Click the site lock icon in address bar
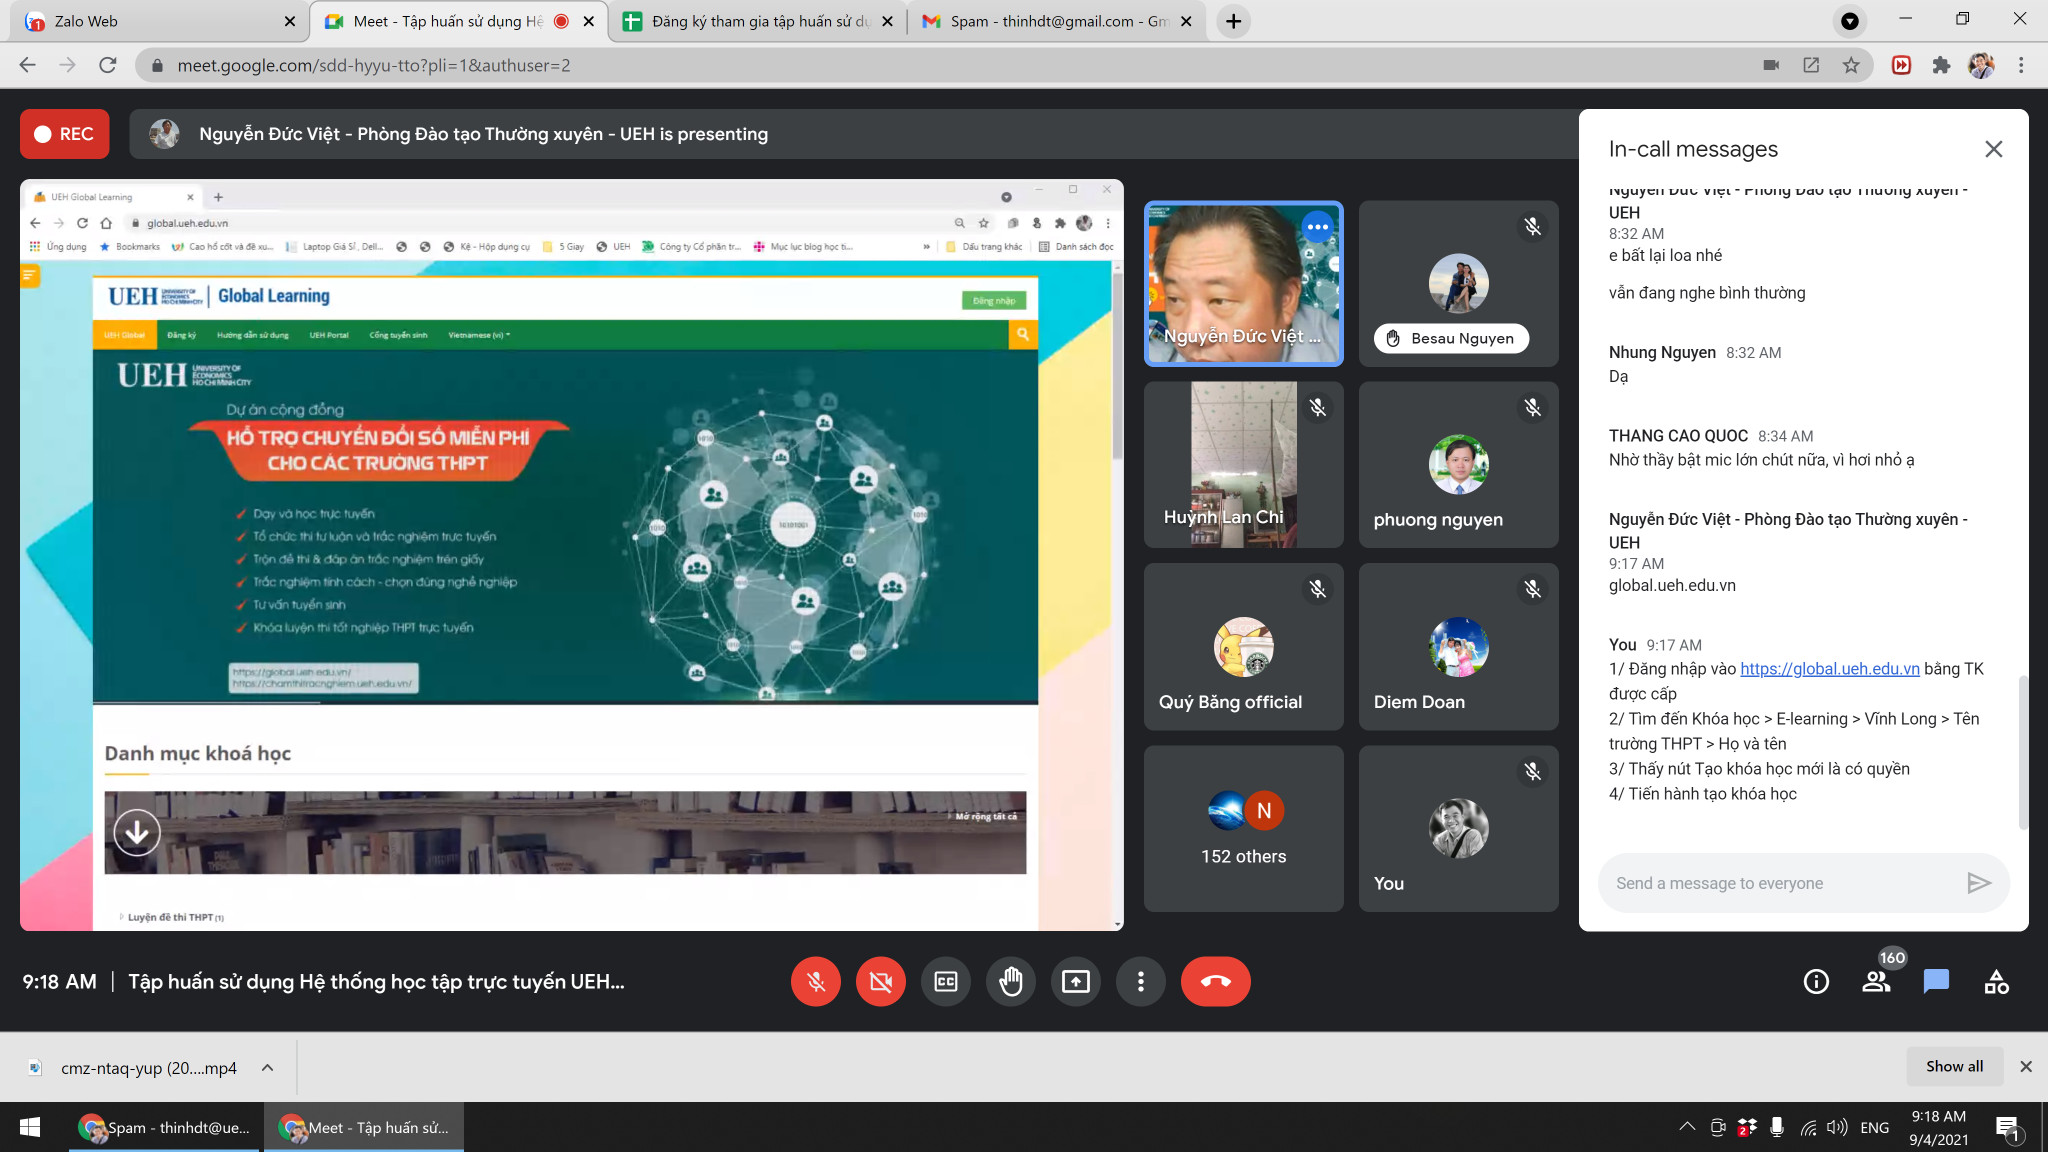Viewport: 2048px width, 1152px height. point(157,65)
